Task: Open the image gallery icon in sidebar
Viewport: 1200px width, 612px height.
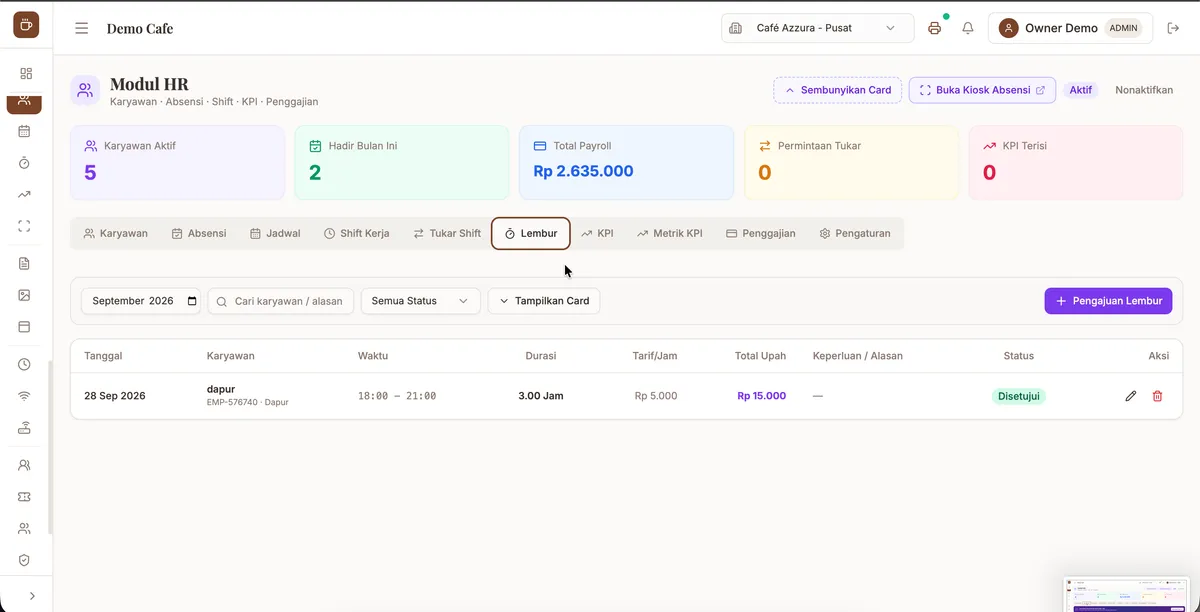Action: click(25, 295)
